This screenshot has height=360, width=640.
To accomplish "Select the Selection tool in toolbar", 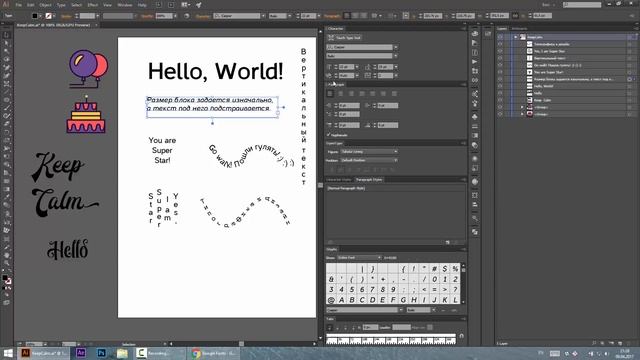I will (6, 36).
